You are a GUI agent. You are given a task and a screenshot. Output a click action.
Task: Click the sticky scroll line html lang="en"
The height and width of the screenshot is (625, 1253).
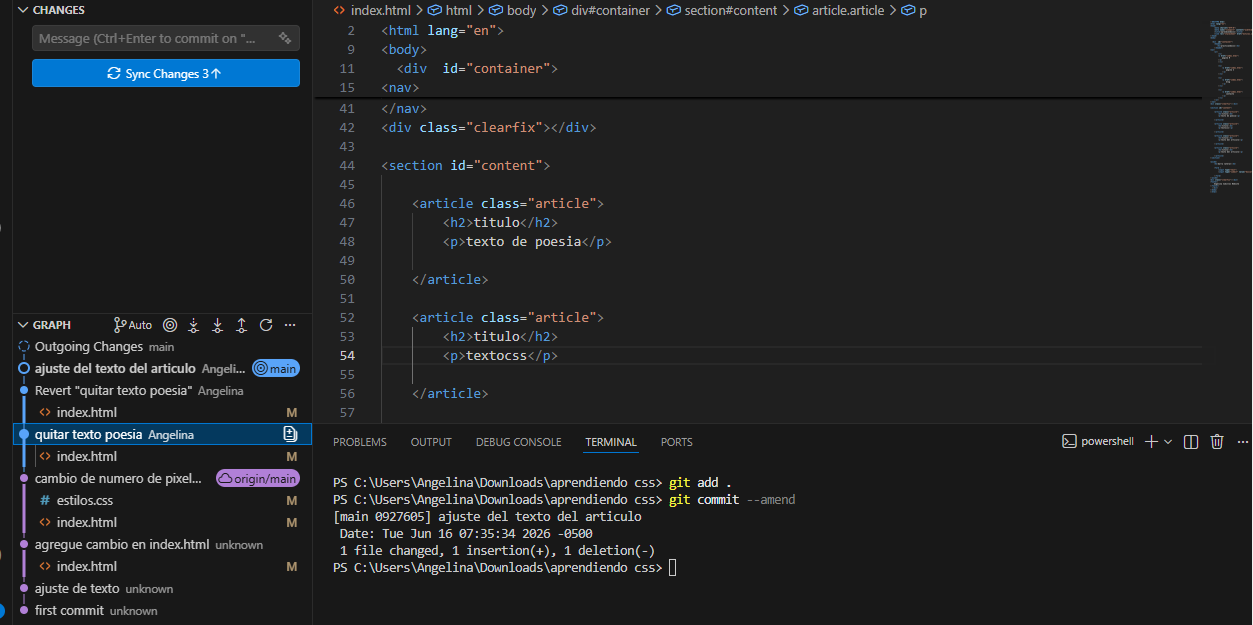[x=442, y=31]
